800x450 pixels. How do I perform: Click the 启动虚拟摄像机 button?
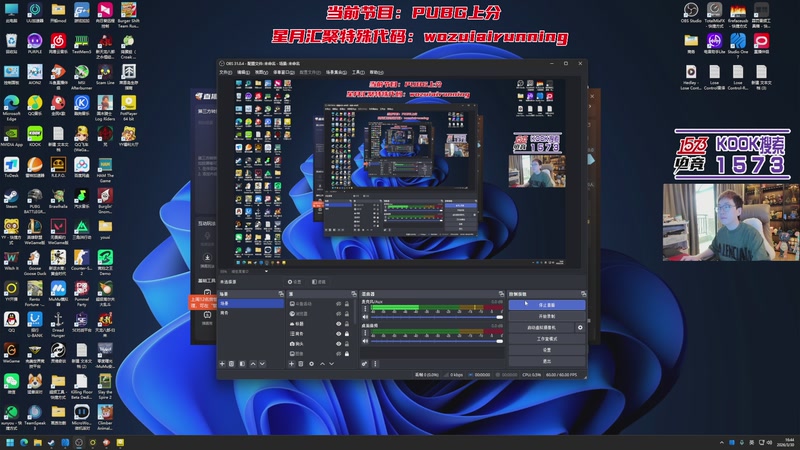click(x=541, y=328)
